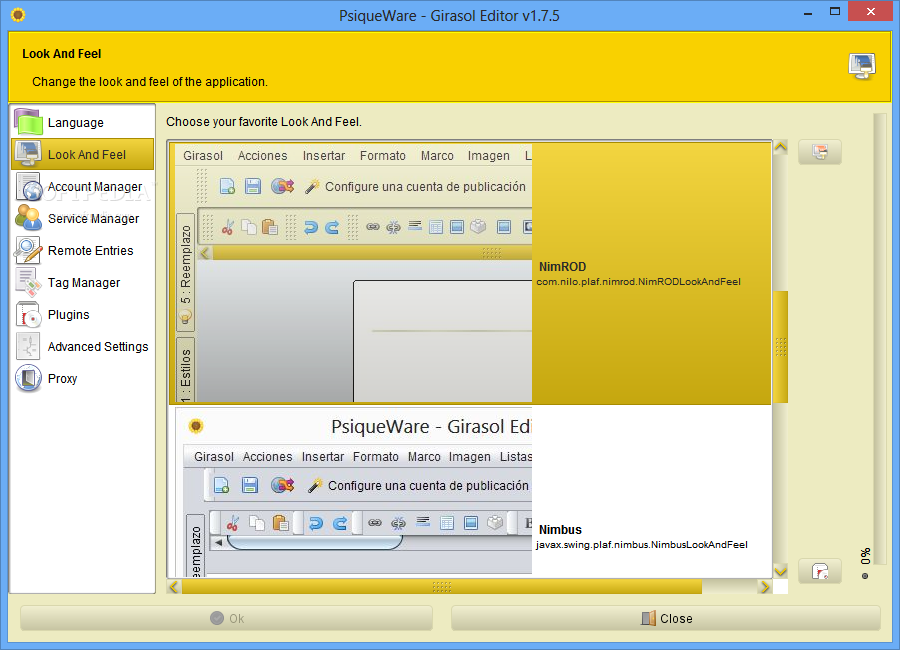Click the Ok button
Viewport: 900px width, 650px height.
(x=227, y=618)
